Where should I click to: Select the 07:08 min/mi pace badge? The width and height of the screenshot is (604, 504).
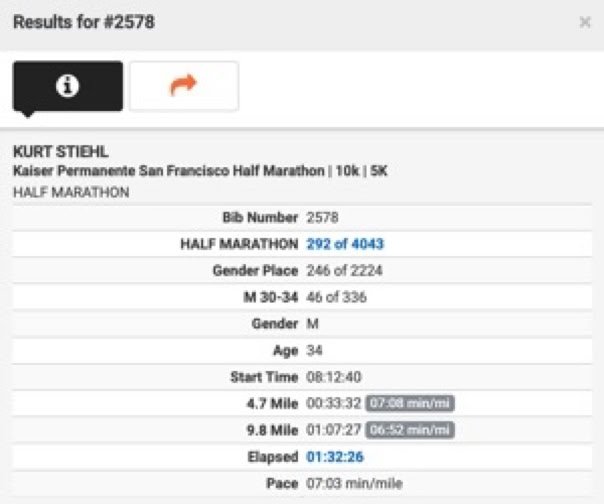click(x=410, y=403)
